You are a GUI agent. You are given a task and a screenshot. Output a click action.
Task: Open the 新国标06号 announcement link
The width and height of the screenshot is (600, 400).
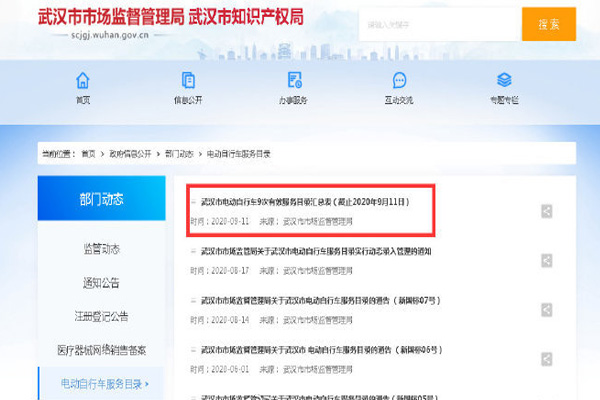coord(321,350)
